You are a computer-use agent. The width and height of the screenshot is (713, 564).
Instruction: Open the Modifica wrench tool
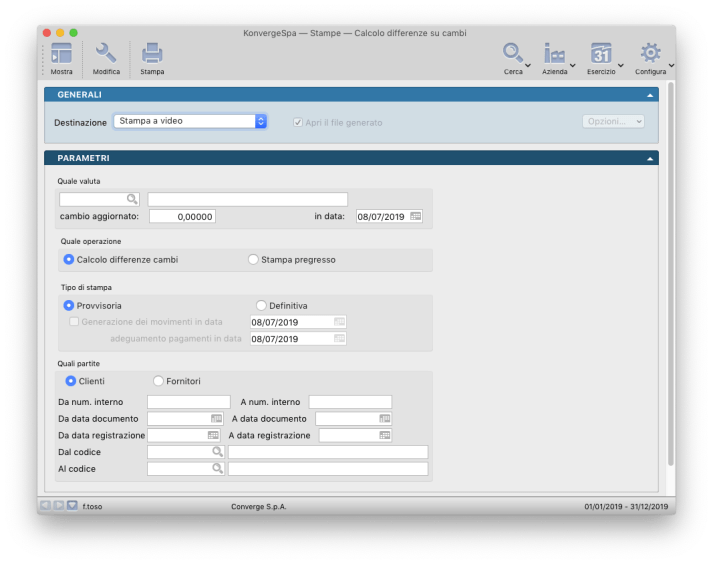click(x=106, y=54)
